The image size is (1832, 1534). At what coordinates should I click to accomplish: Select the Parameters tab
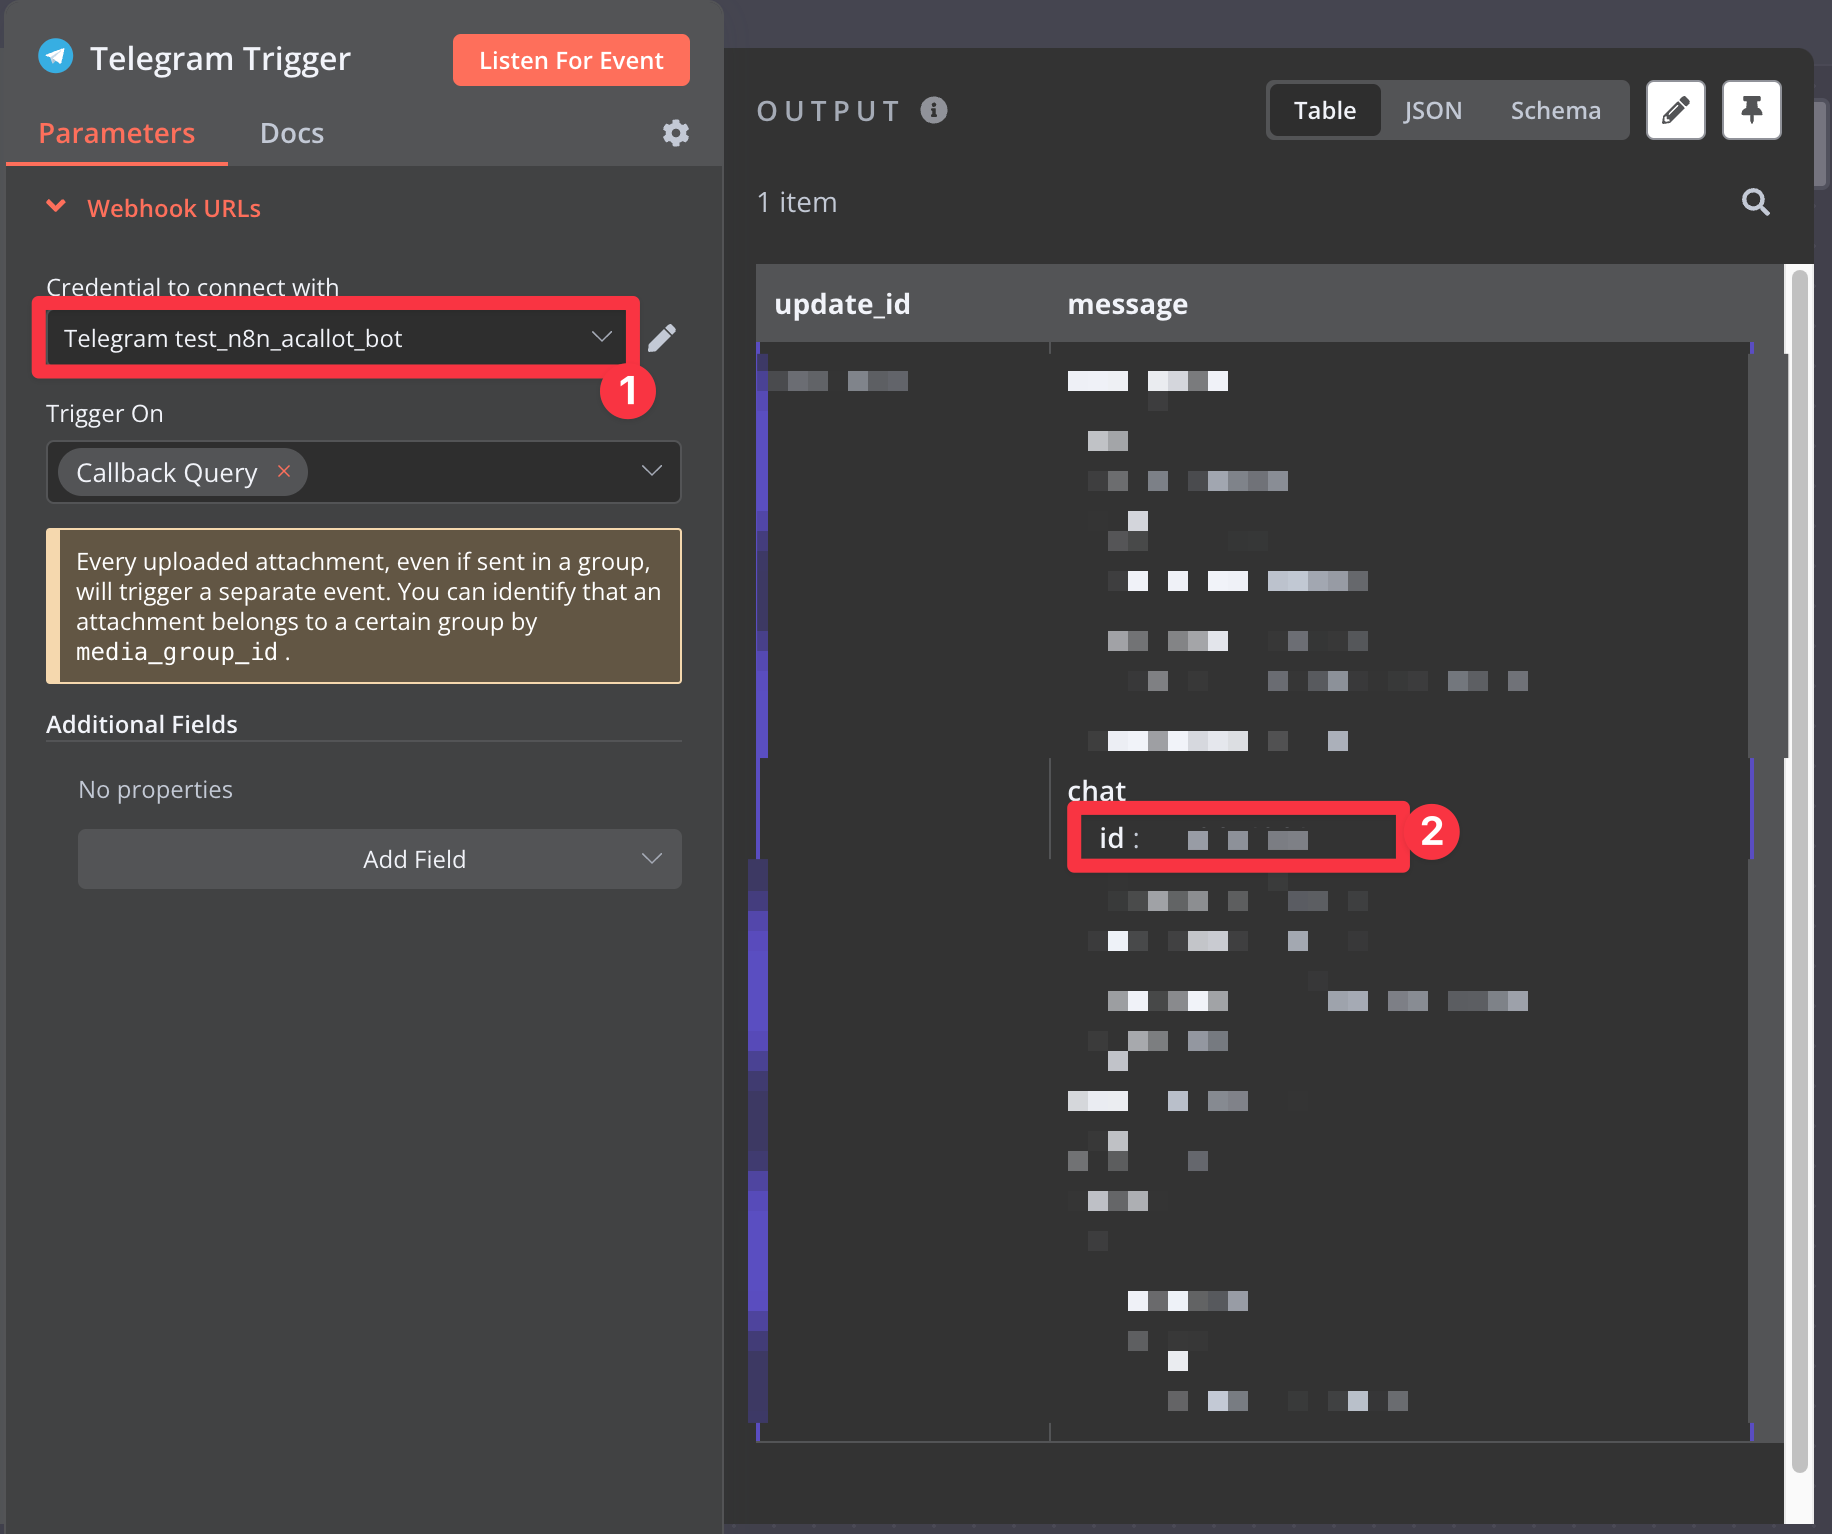[117, 133]
